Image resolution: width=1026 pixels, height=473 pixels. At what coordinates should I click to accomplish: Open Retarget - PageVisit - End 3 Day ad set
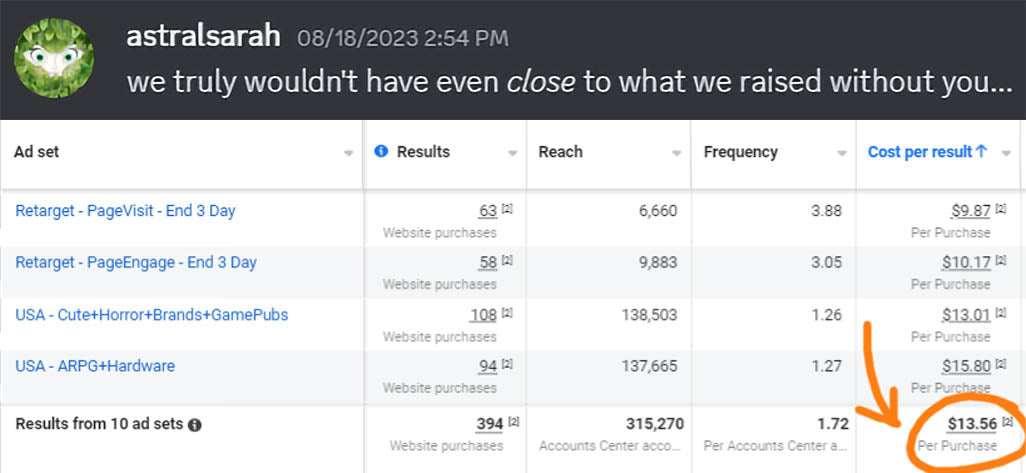click(125, 211)
